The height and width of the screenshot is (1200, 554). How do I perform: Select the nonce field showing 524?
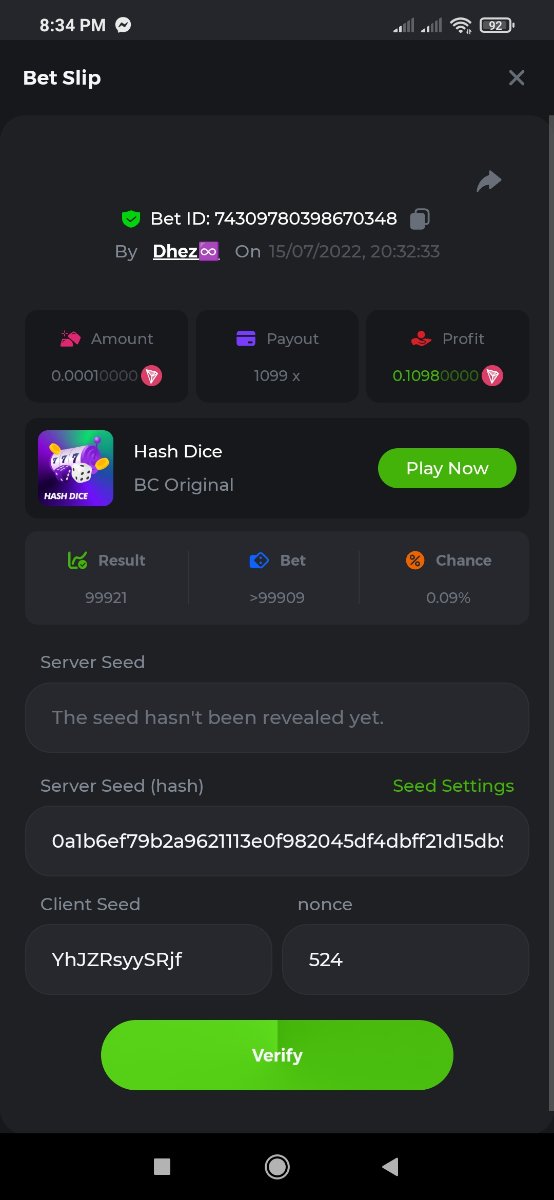[405, 959]
